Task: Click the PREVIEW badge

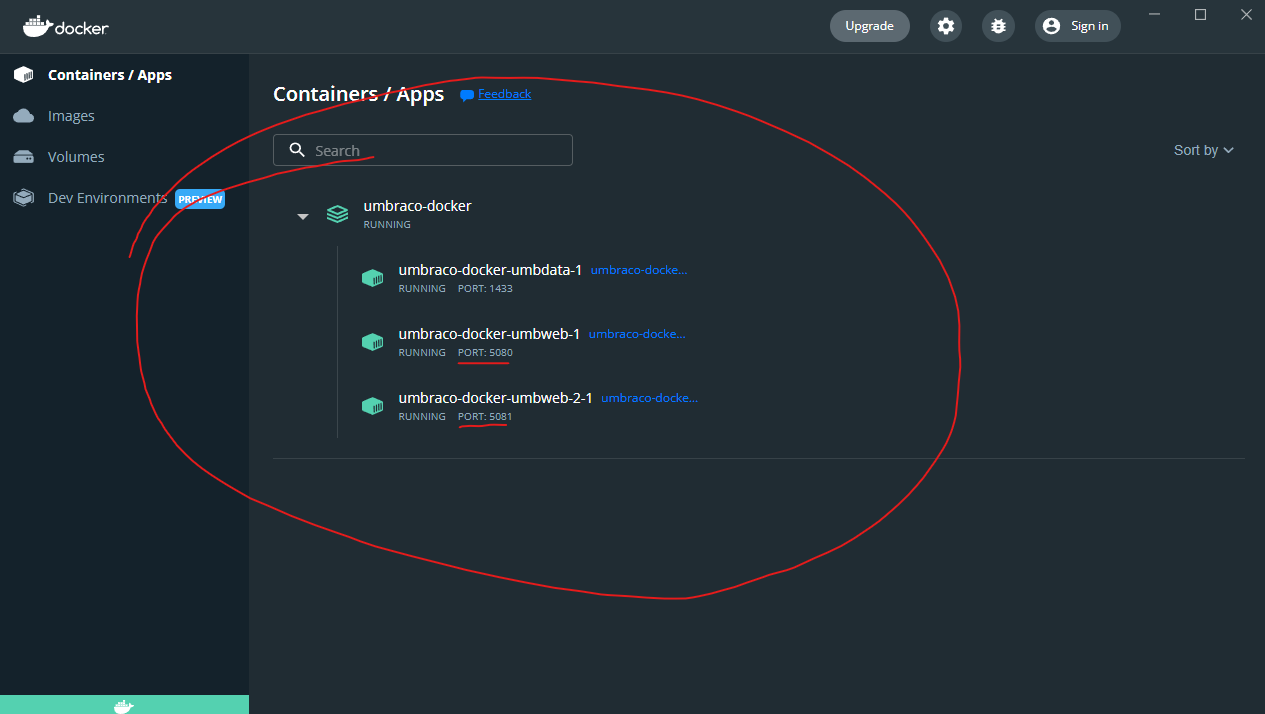Action: (x=200, y=199)
